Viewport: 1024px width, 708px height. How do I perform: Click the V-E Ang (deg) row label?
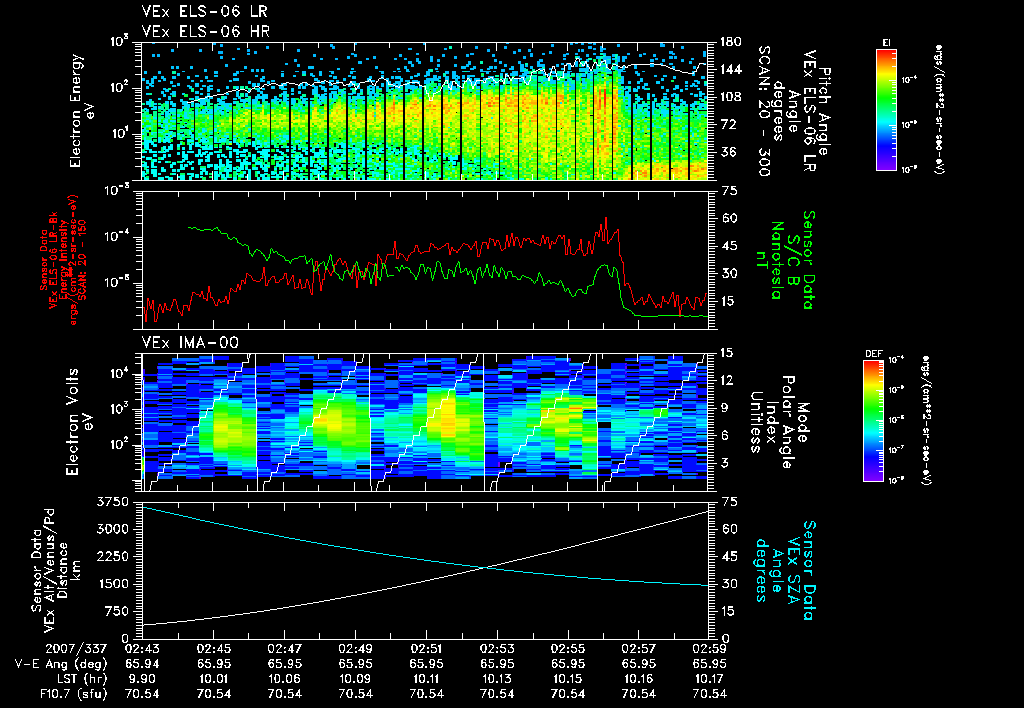(x=61, y=664)
